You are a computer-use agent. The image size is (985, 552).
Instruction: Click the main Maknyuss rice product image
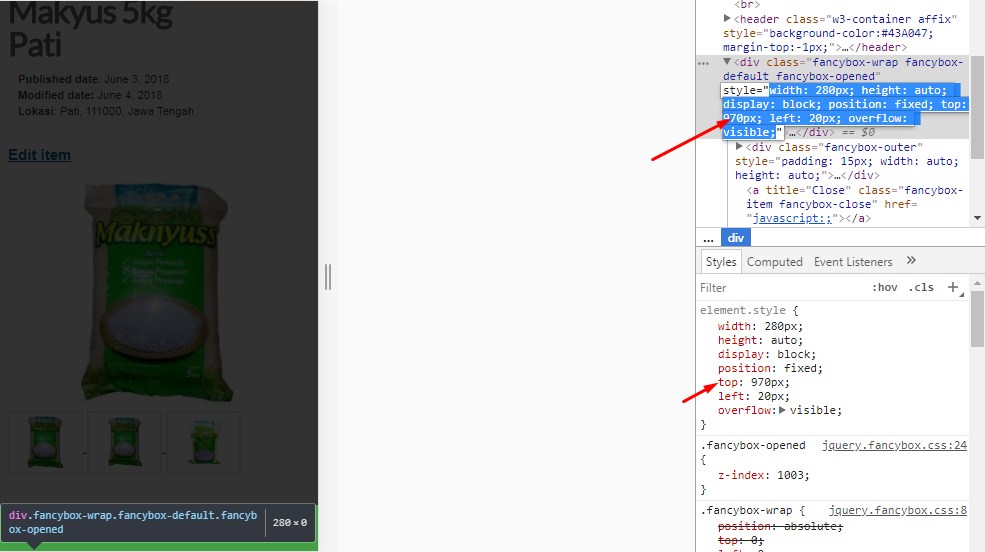tap(156, 293)
